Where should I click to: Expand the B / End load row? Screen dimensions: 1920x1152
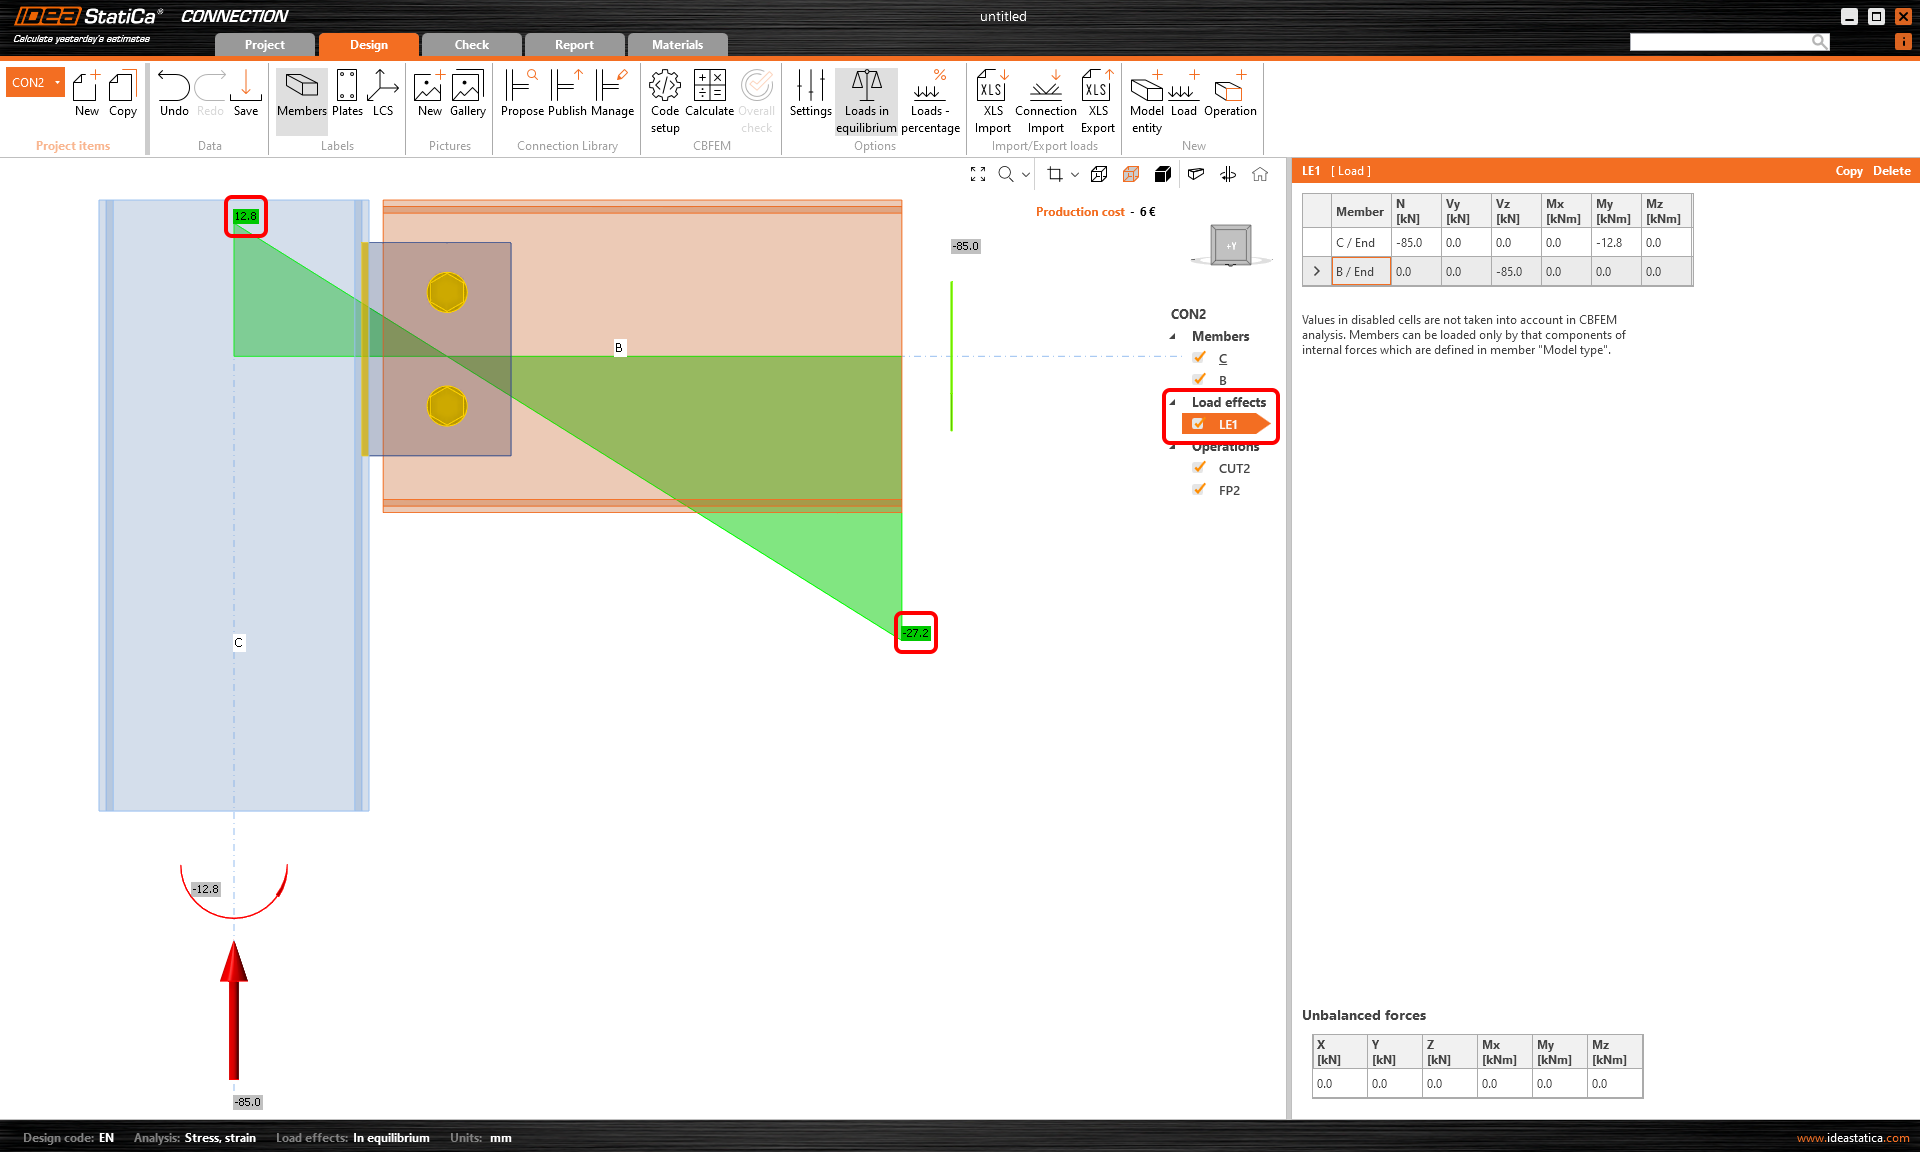[1316, 271]
